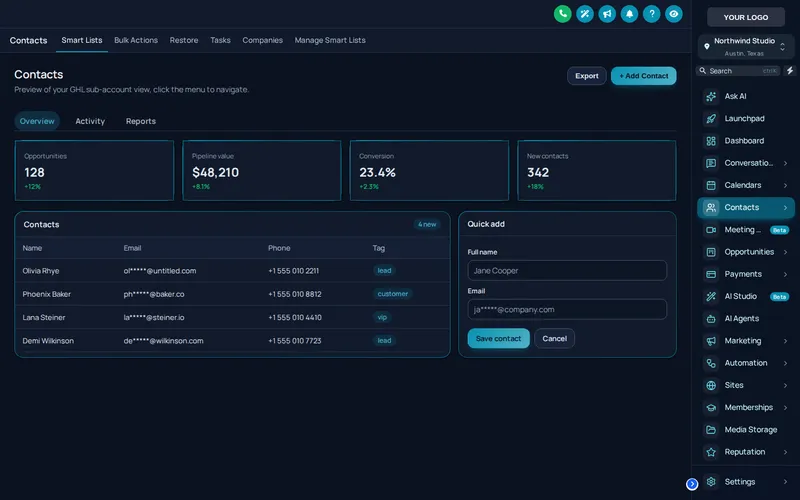
Task: Click the lightning bolt quick actions icon
Action: 790,71
